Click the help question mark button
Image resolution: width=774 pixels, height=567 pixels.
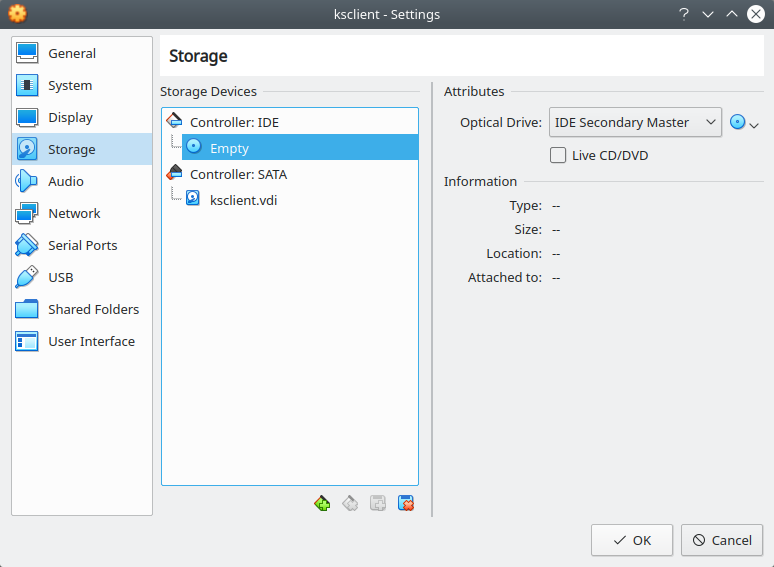coord(684,14)
